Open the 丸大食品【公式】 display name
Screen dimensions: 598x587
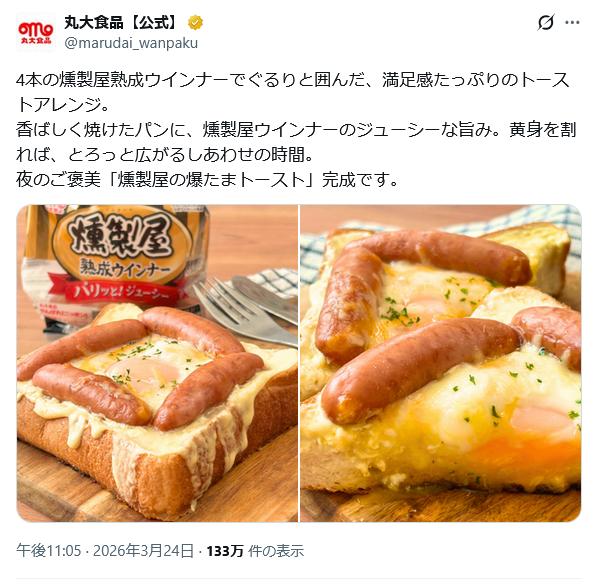pos(121,23)
